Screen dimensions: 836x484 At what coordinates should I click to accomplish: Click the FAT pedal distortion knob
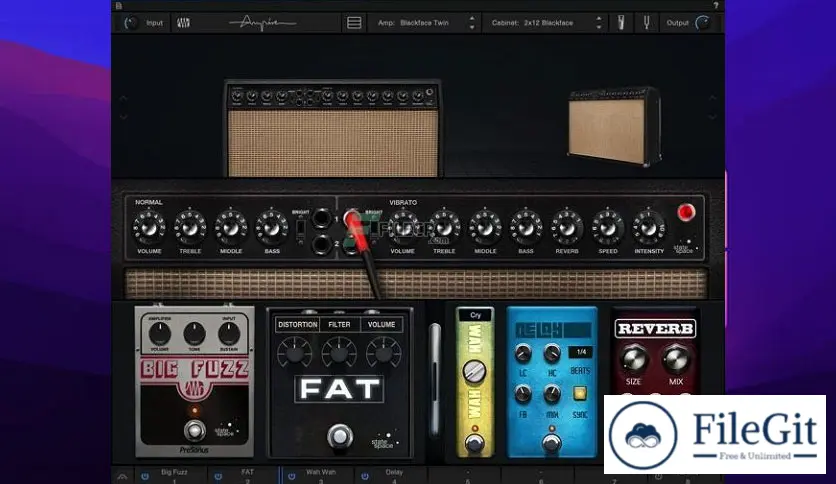[x=295, y=353]
